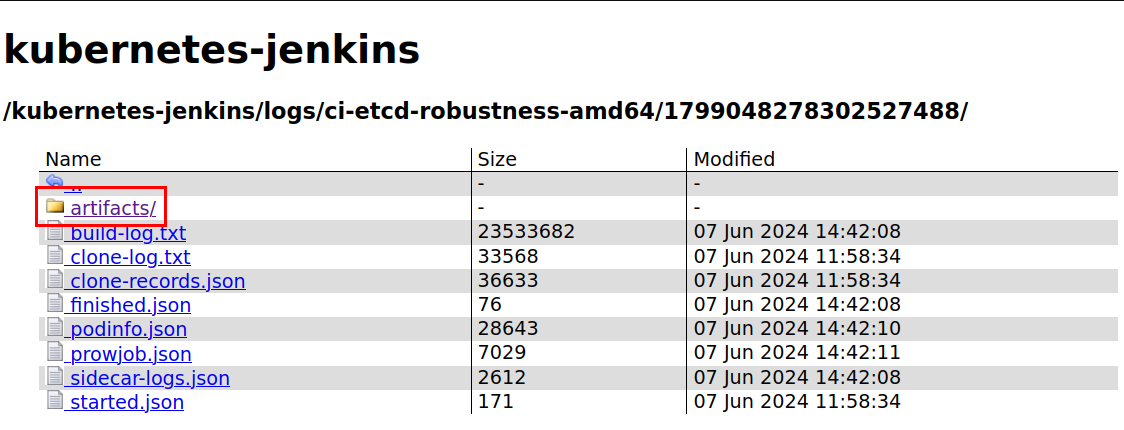Image resolution: width=1124 pixels, height=430 pixels.
Task: Click the file icon beside finished.json
Action: point(54,304)
